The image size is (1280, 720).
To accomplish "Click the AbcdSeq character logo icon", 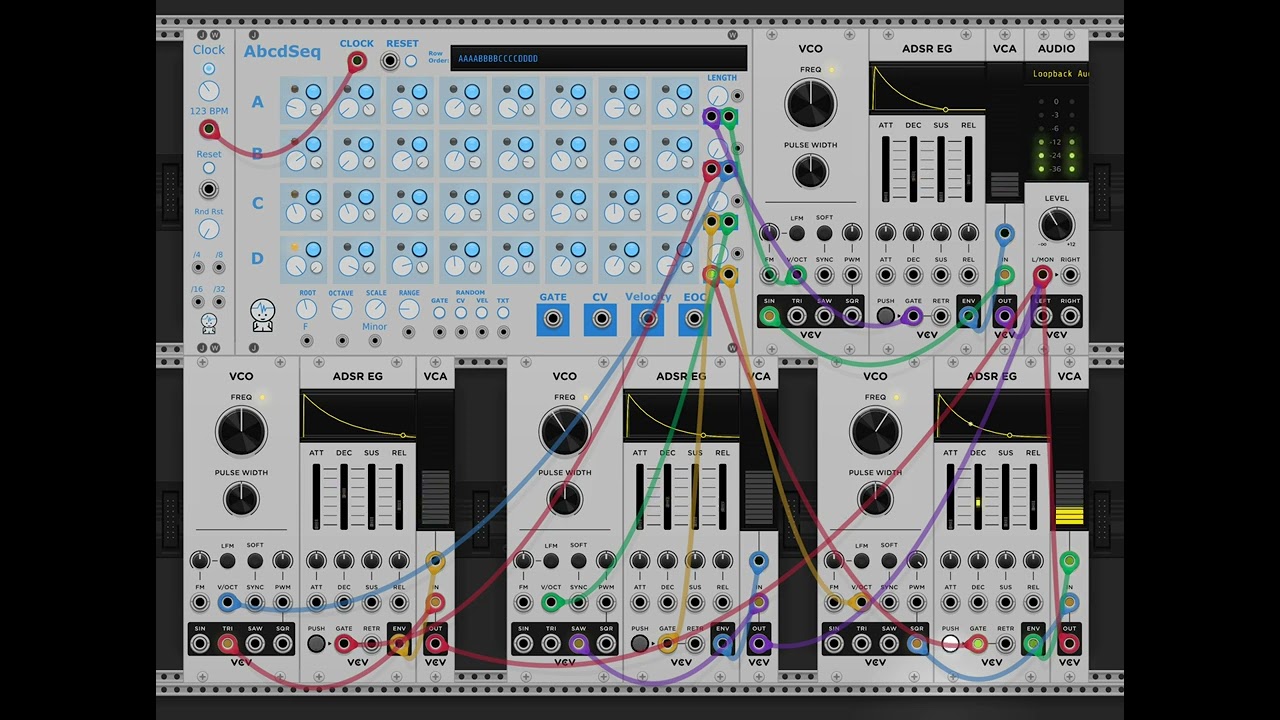I will [262, 316].
